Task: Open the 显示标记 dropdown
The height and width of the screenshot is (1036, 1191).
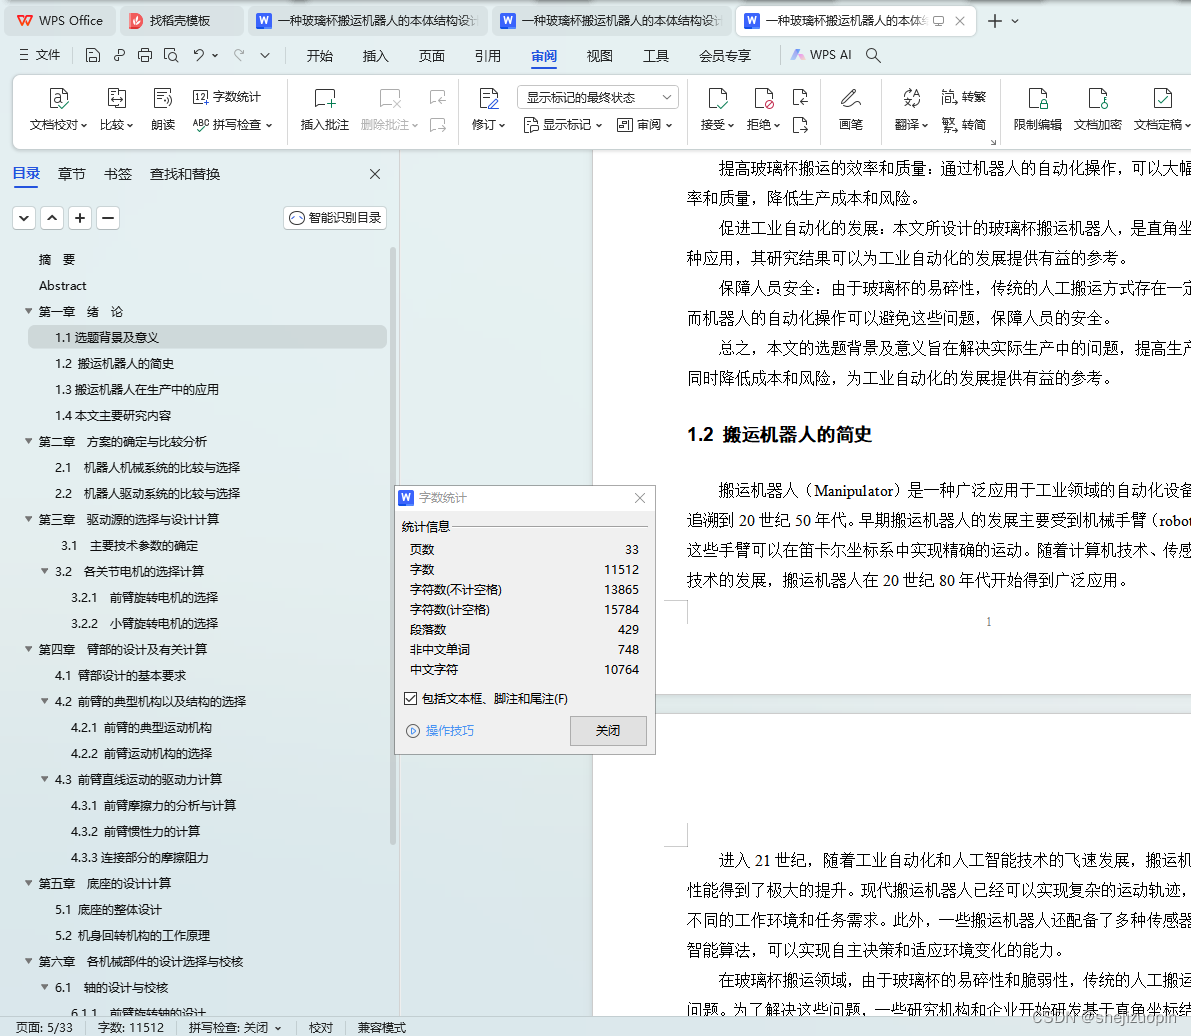Action: coord(563,125)
